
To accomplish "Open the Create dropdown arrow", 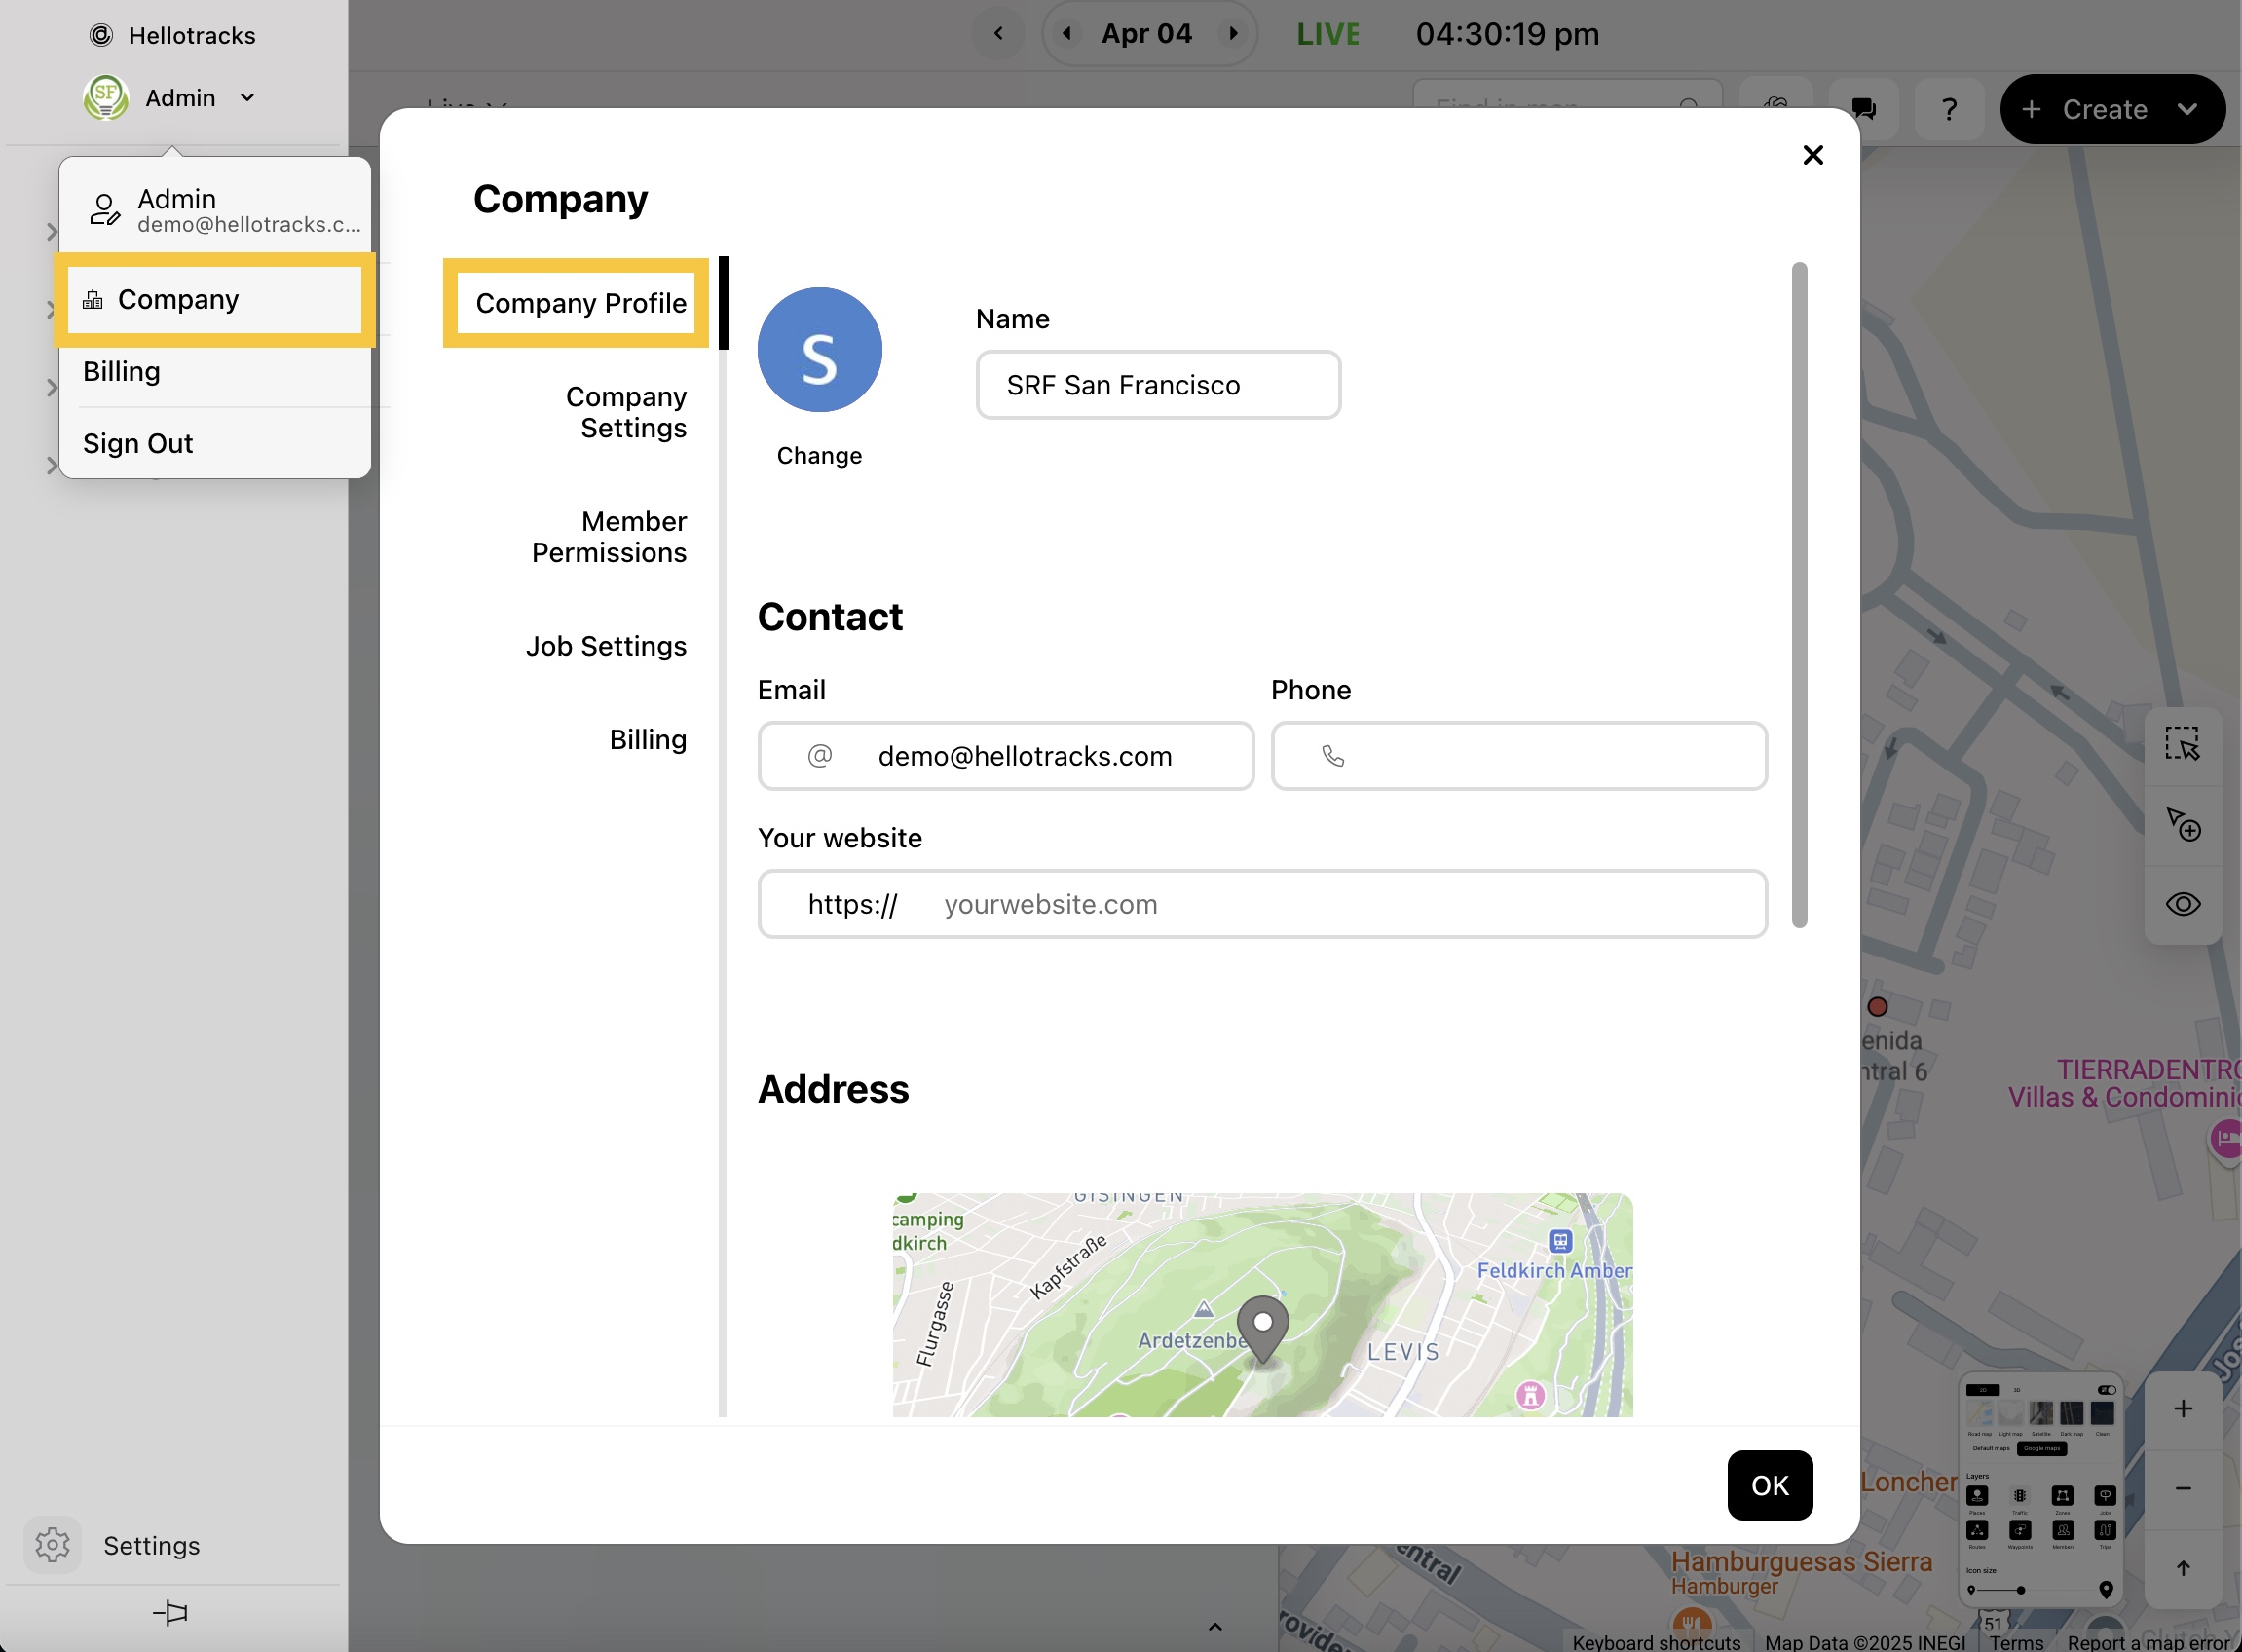I will tap(2187, 109).
